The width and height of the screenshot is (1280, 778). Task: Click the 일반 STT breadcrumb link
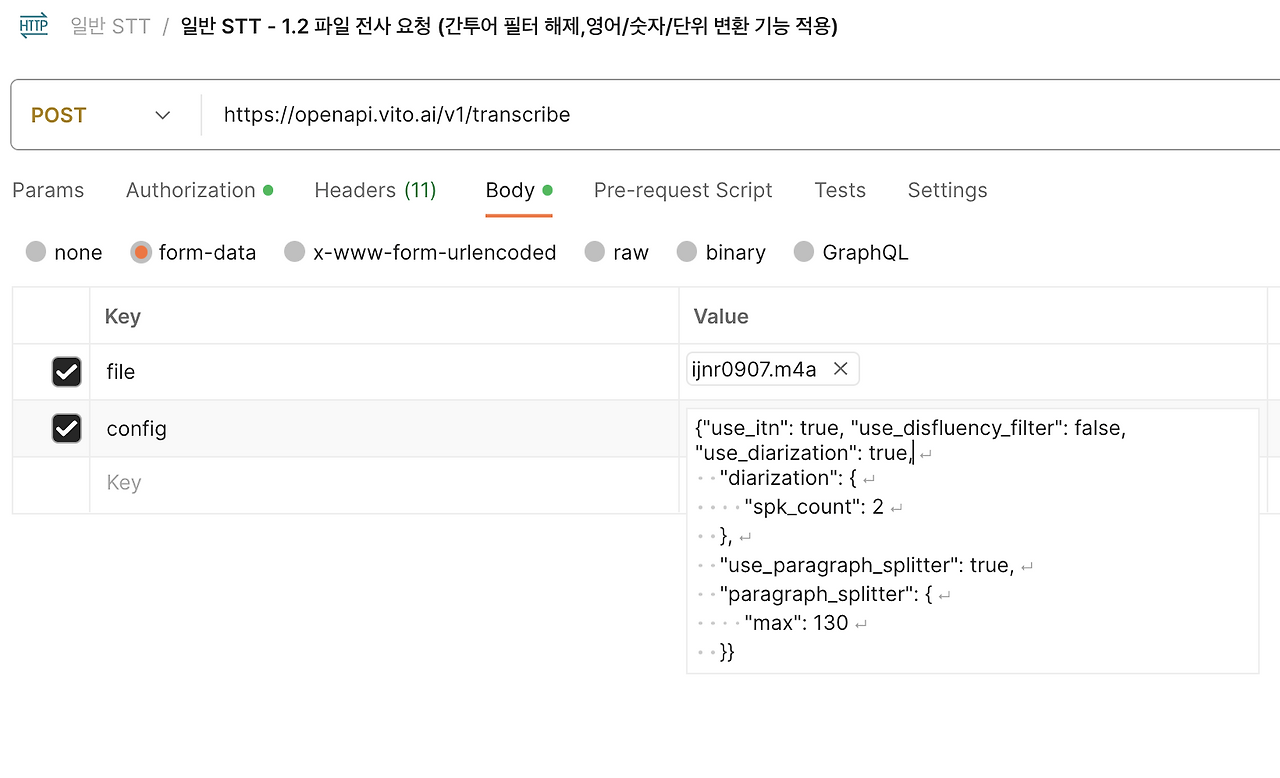coord(110,26)
